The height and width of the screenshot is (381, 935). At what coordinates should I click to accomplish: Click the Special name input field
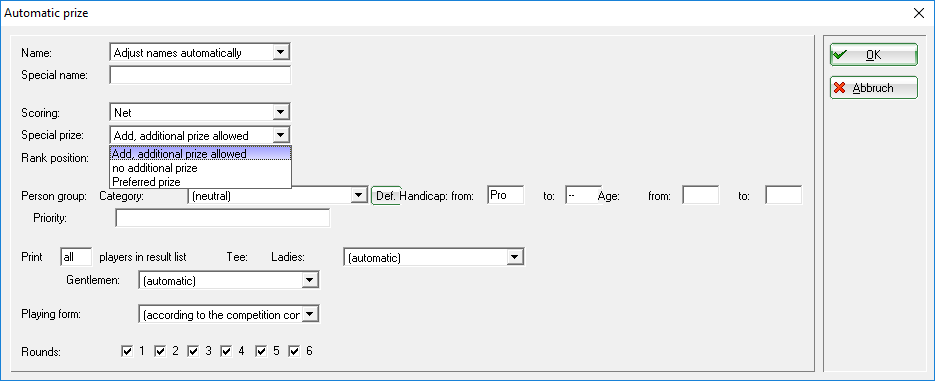(x=200, y=75)
